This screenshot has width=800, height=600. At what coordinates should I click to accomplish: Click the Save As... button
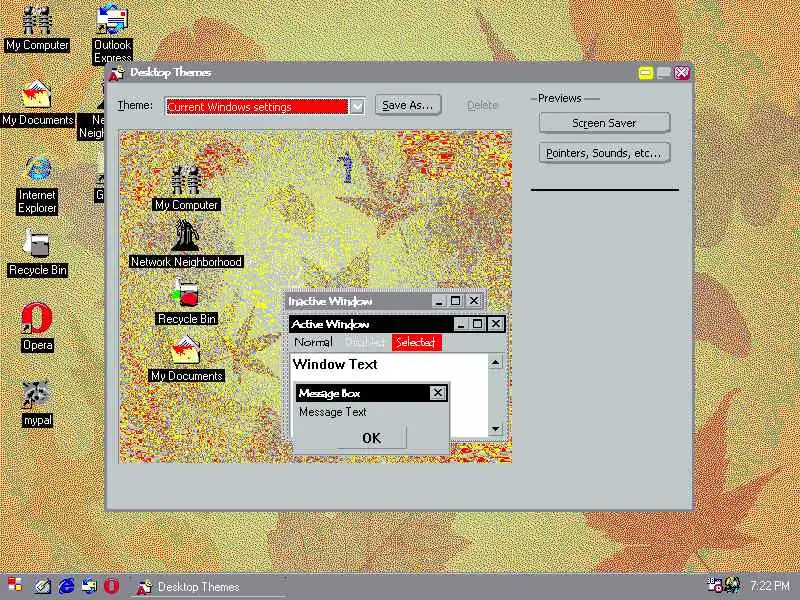(x=408, y=105)
